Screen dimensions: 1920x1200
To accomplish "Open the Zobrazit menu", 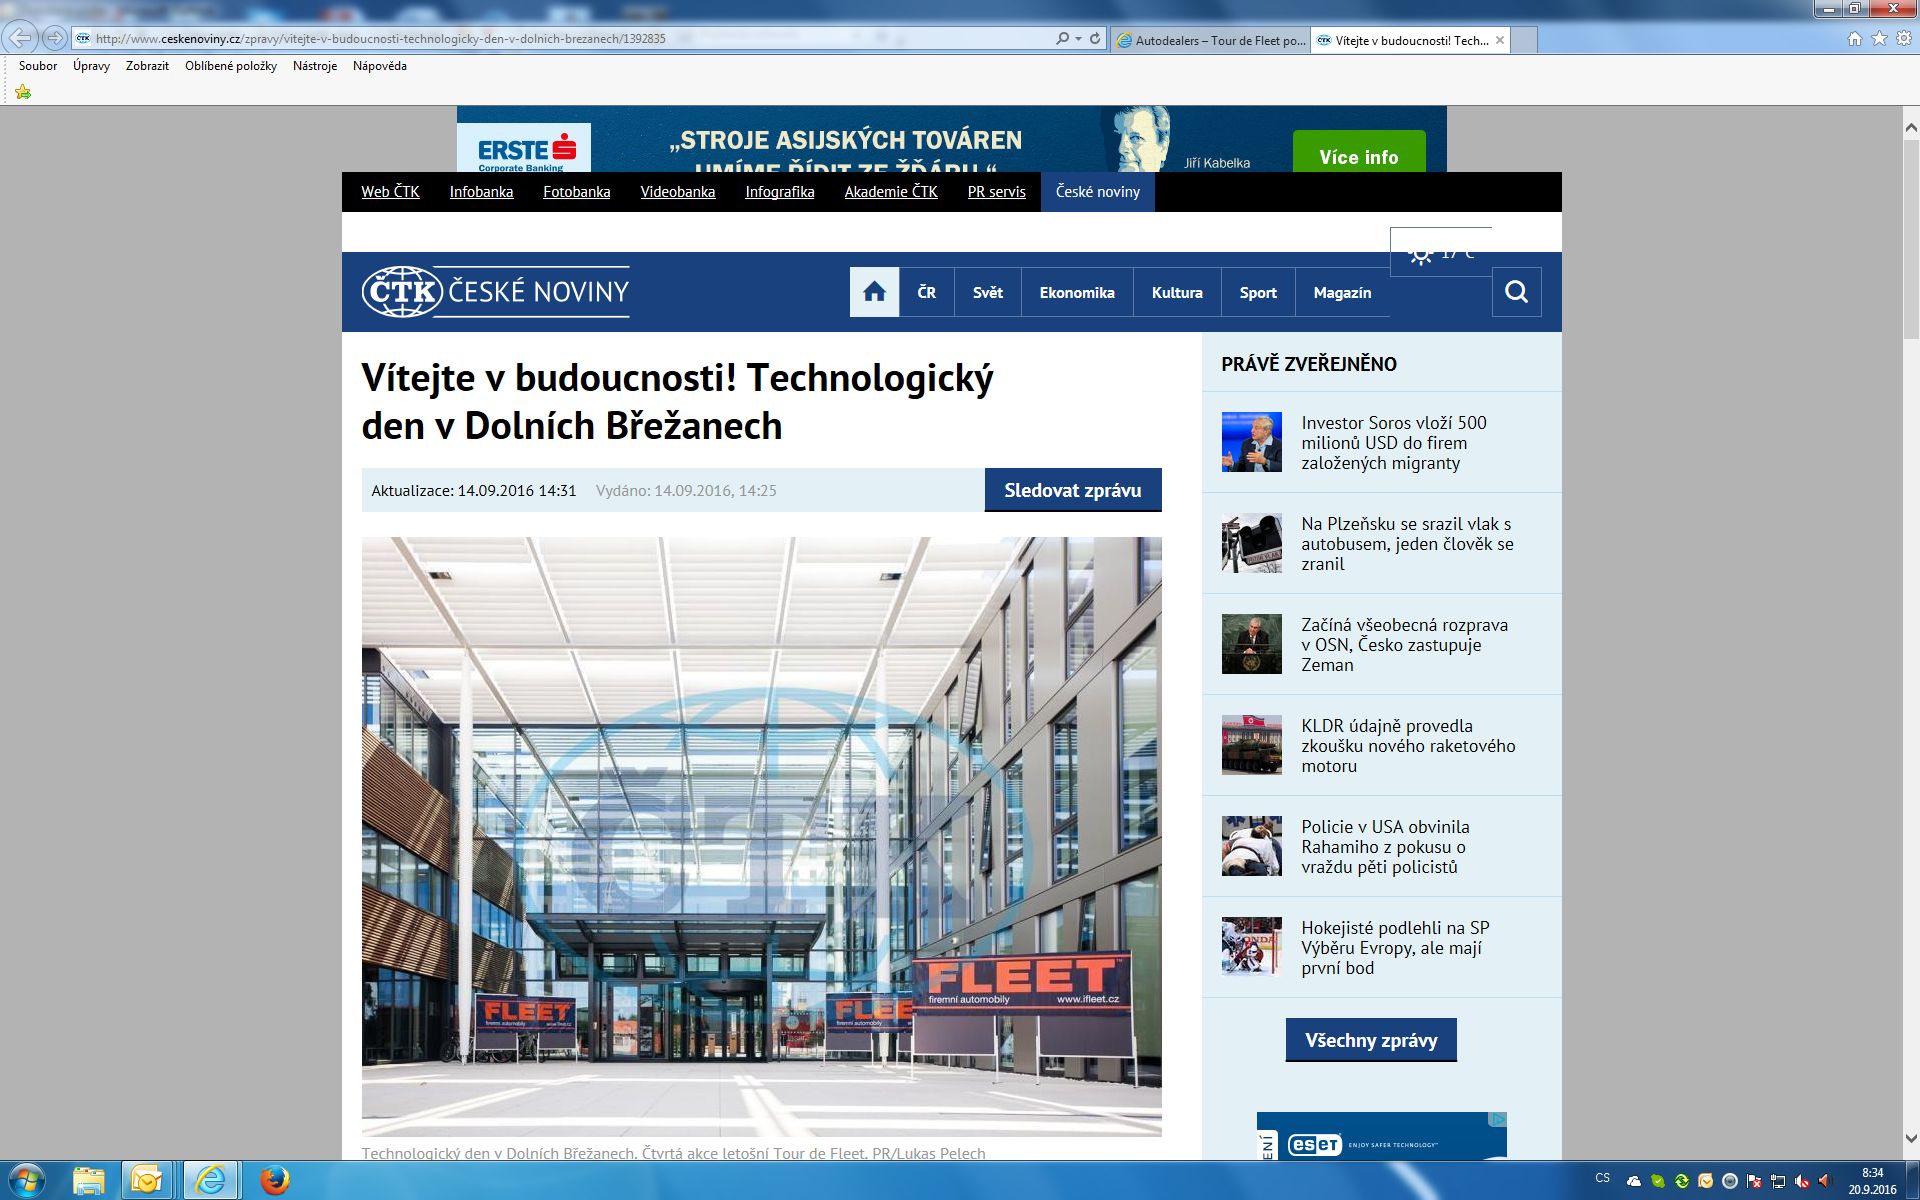I will click(147, 66).
